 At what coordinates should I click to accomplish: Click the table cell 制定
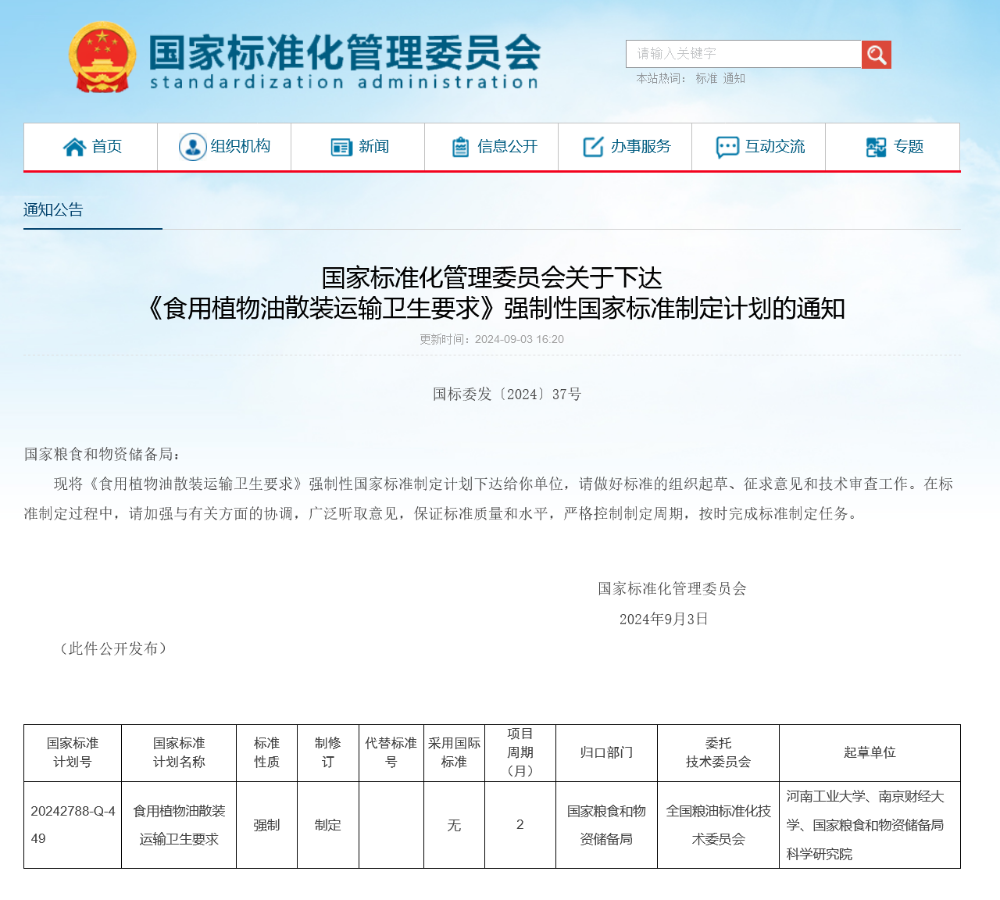[x=328, y=825]
